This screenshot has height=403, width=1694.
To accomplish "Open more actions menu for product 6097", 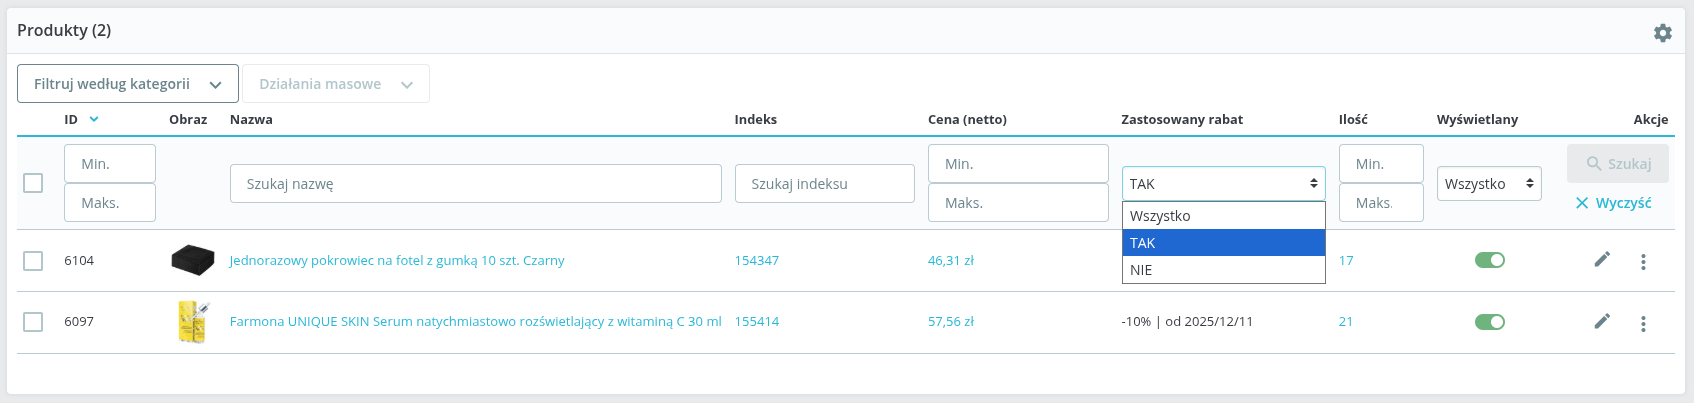I will click(1642, 324).
